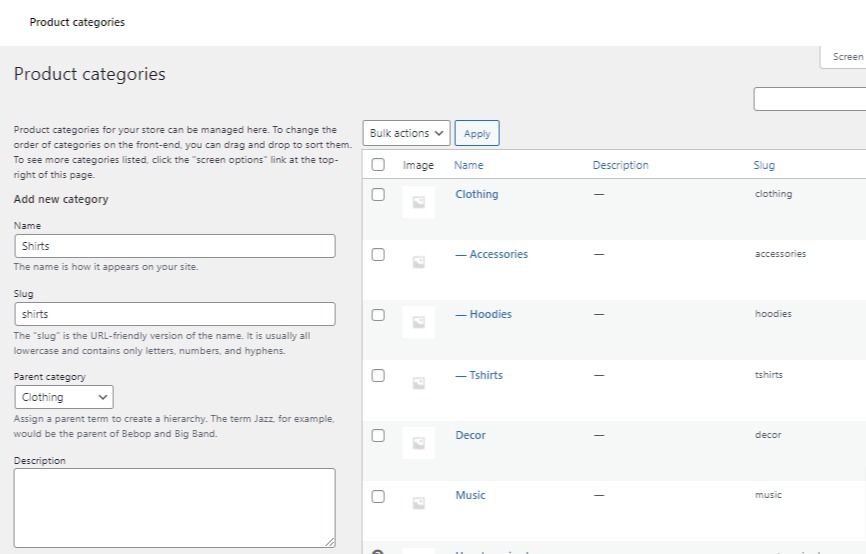Viewport: 866px width, 554px height.
Task: Click the Hoodies row placeholder image icon
Action: [x=418, y=322]
